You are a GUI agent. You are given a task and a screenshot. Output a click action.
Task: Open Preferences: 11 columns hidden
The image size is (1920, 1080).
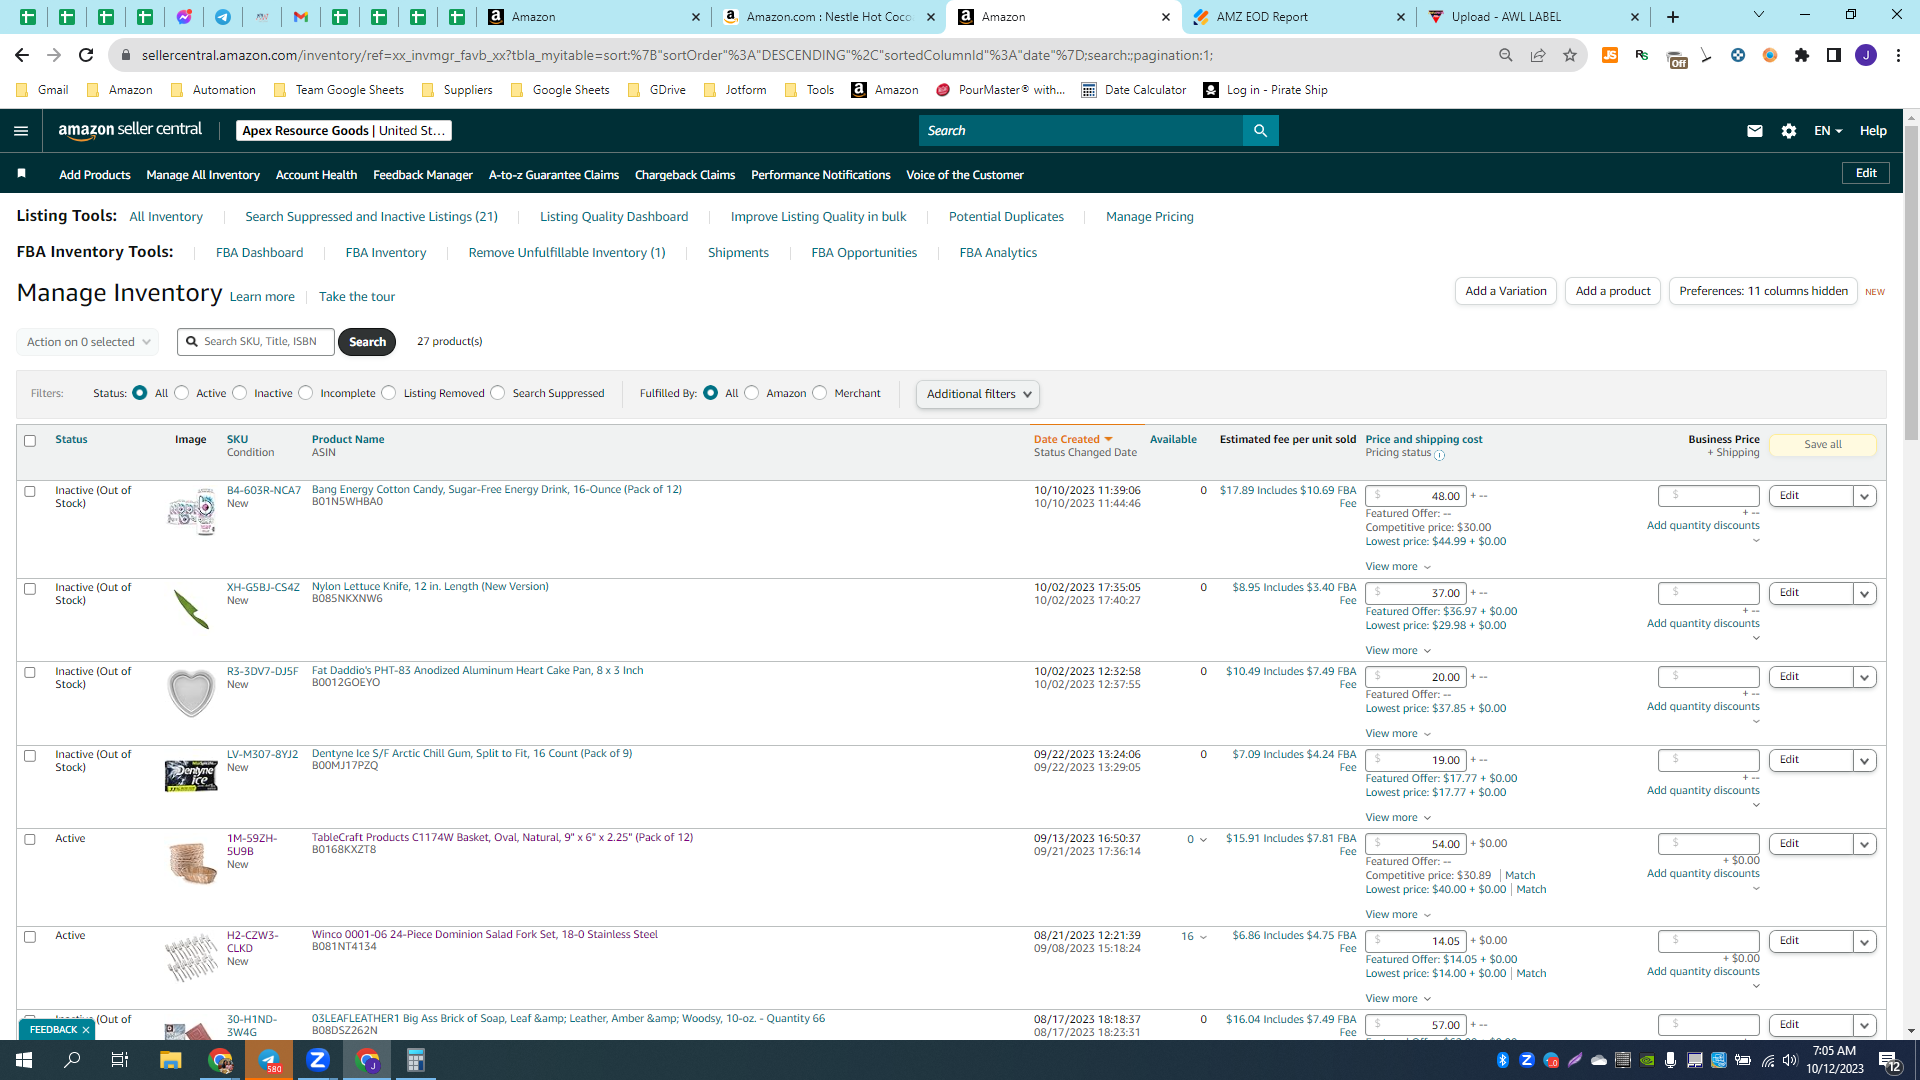(x=1763, y=291)
